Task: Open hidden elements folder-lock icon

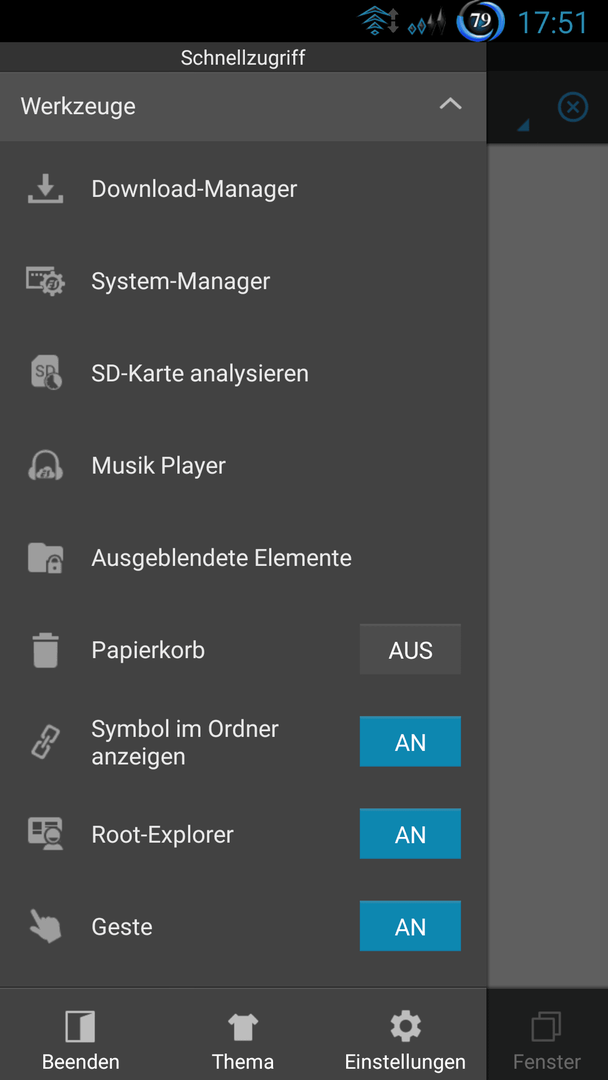Action: click(45, 557)
